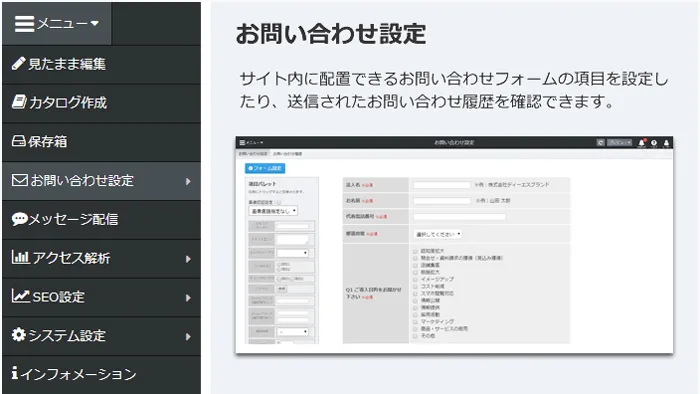The height and width of the screenshot is (394, 700).
Task: Open the hamburger メニュー icon in sidebar
Action: pyautogui.click(x=24, y=24)
